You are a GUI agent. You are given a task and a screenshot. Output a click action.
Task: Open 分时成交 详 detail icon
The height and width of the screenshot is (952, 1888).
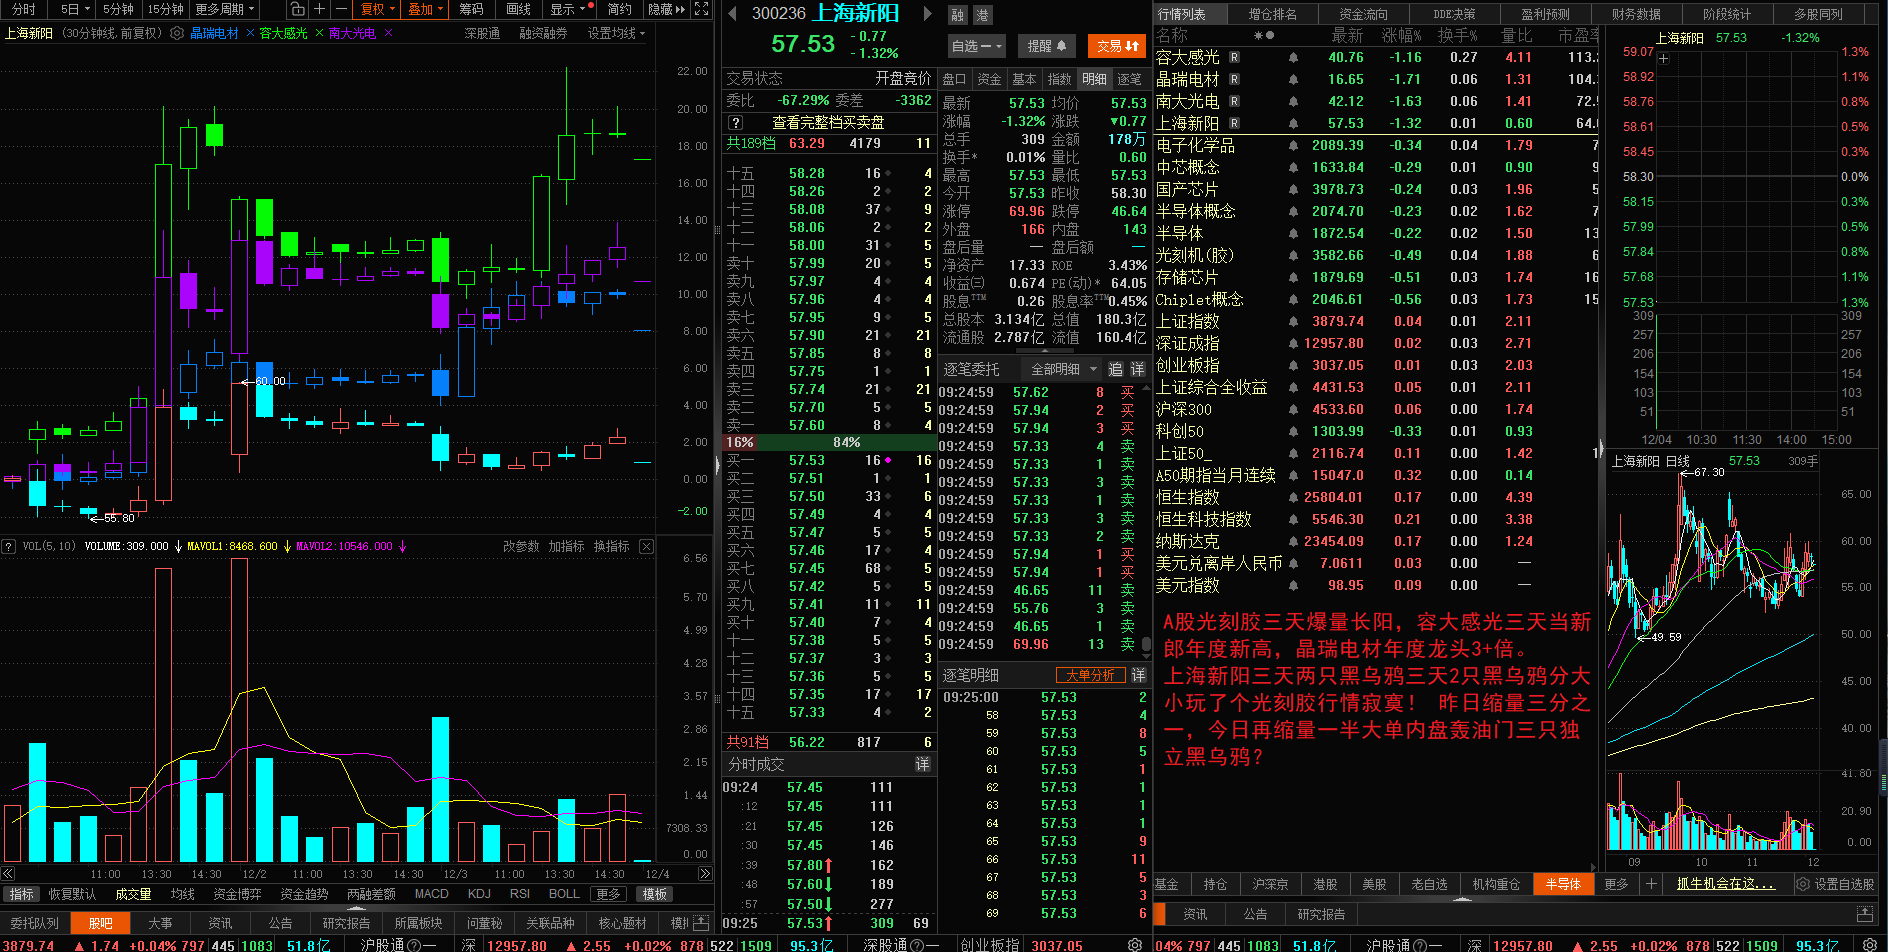(922, 764)
